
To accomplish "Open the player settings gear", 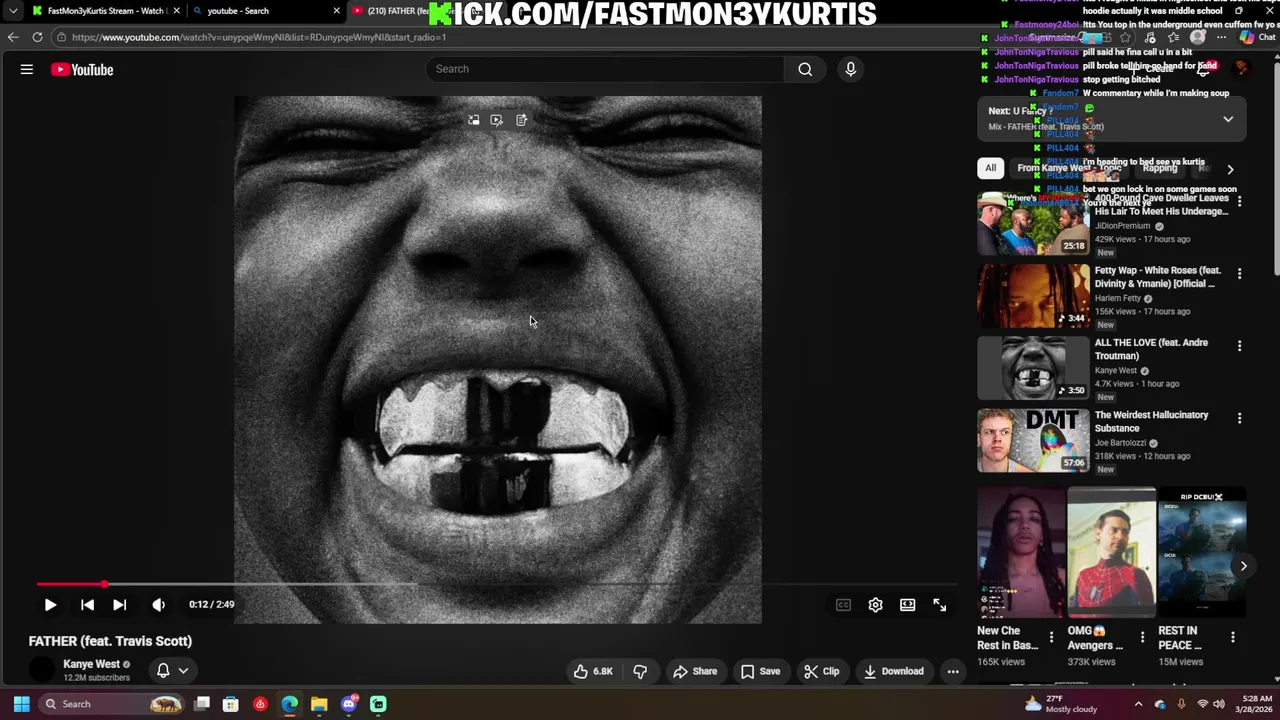I will [875, 604].
